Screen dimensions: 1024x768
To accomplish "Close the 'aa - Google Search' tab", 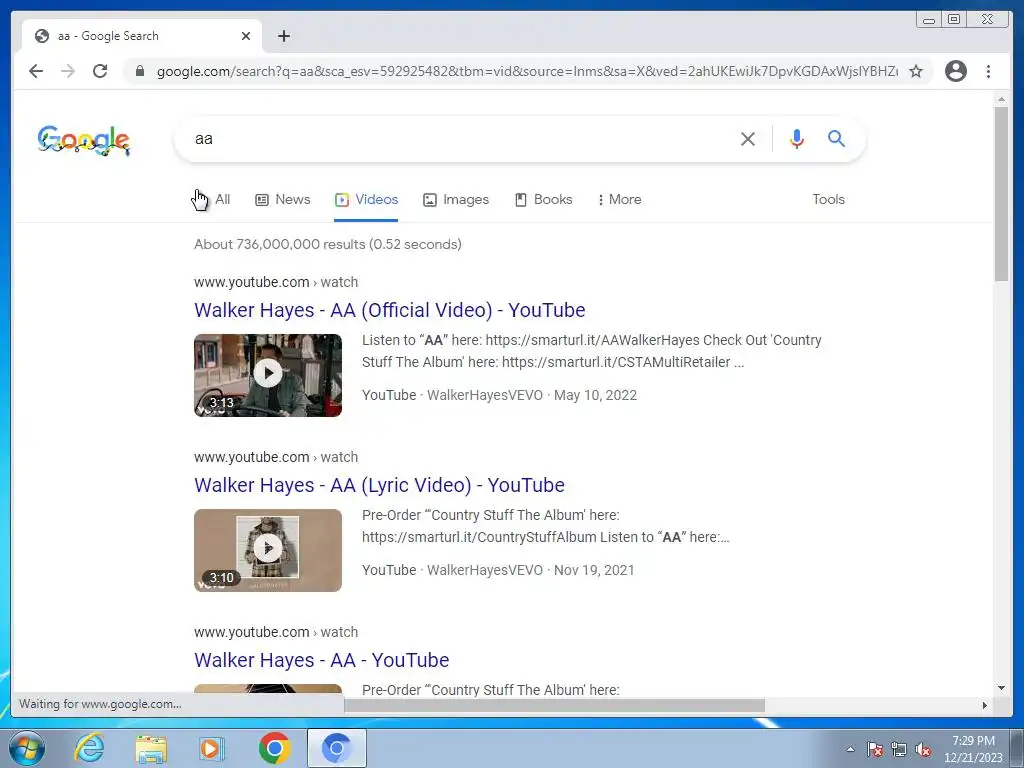I will coord(246,36).
